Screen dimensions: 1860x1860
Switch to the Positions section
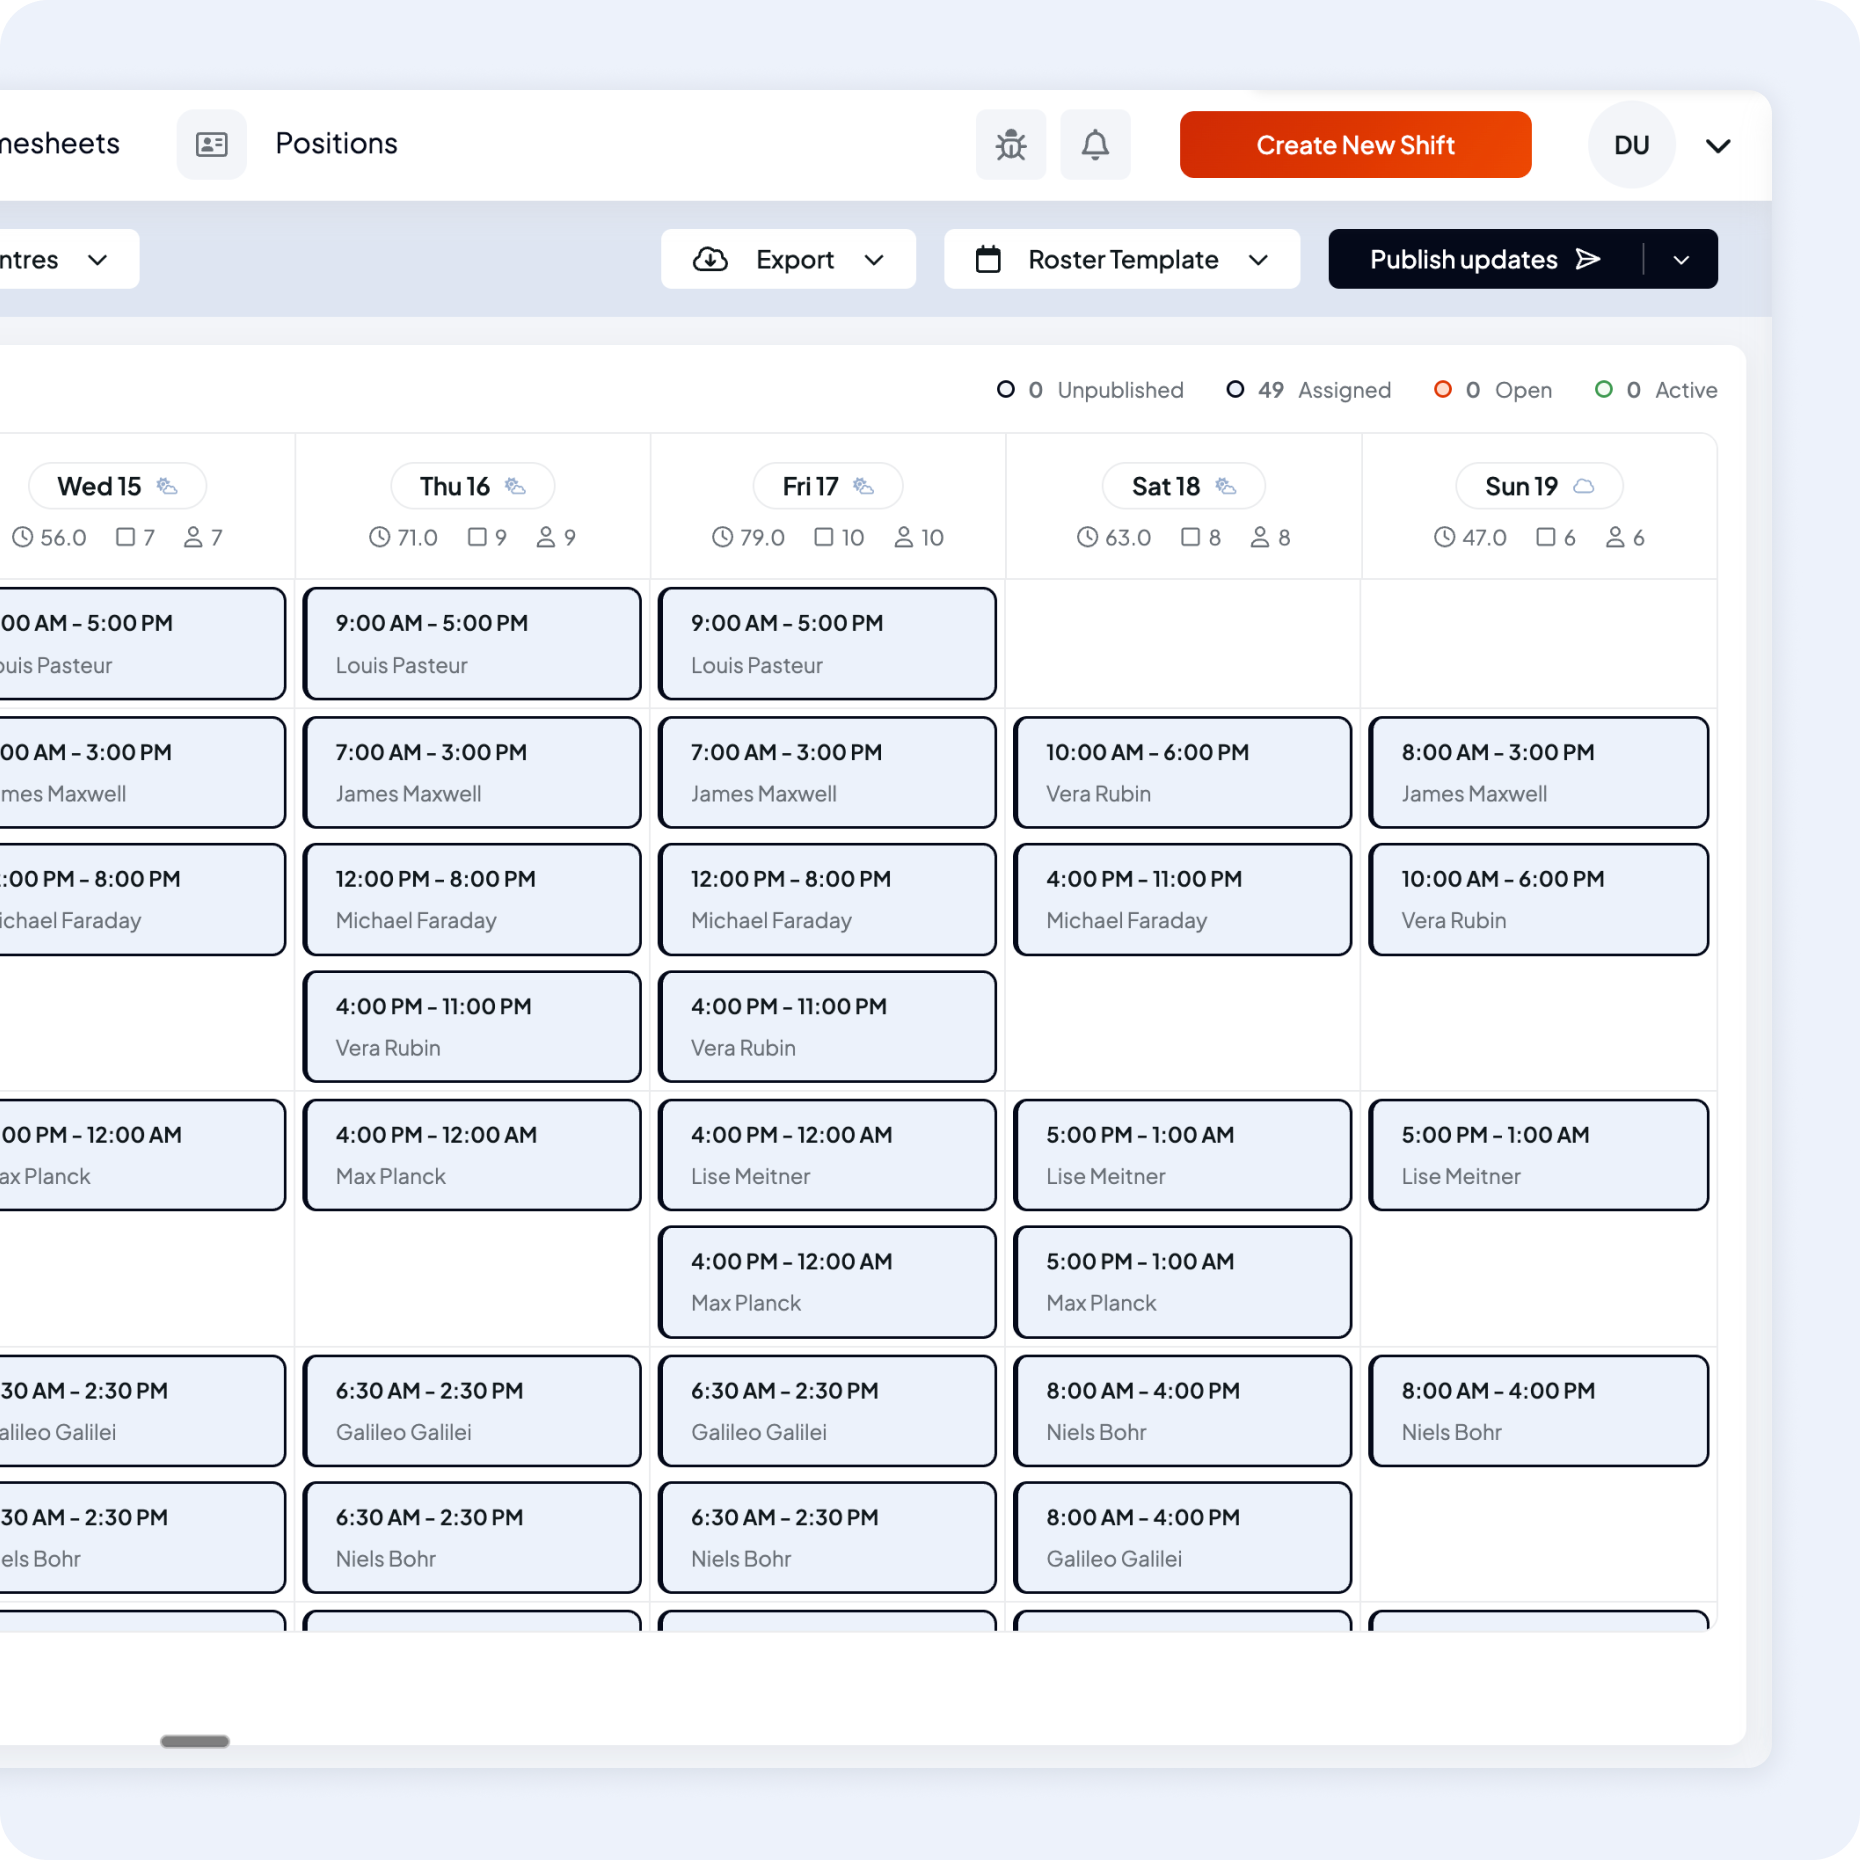[x=336, y=143]
